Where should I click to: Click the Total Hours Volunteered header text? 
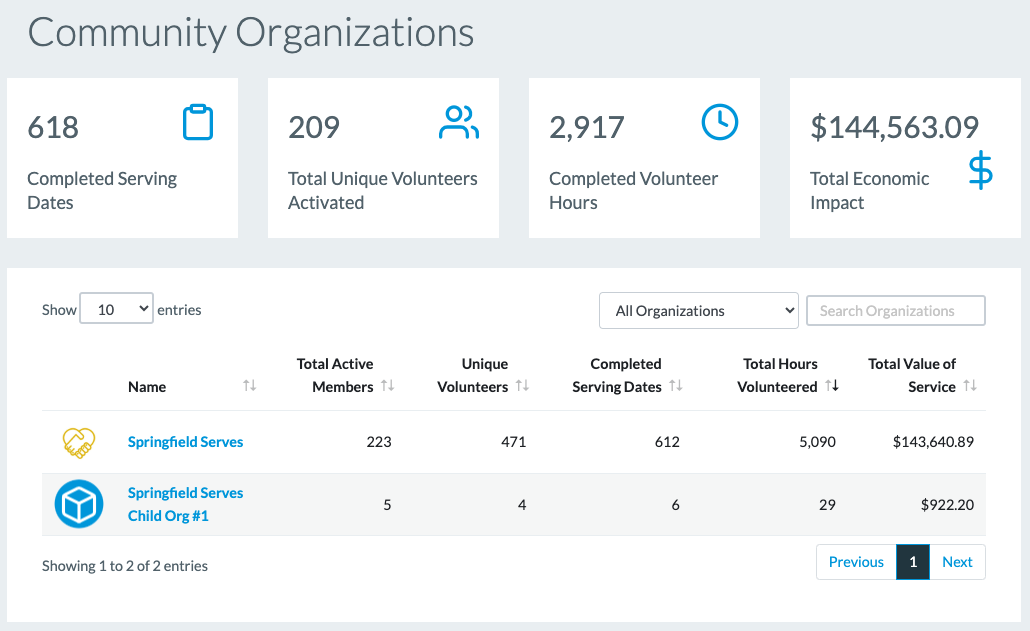coord(778,376)
